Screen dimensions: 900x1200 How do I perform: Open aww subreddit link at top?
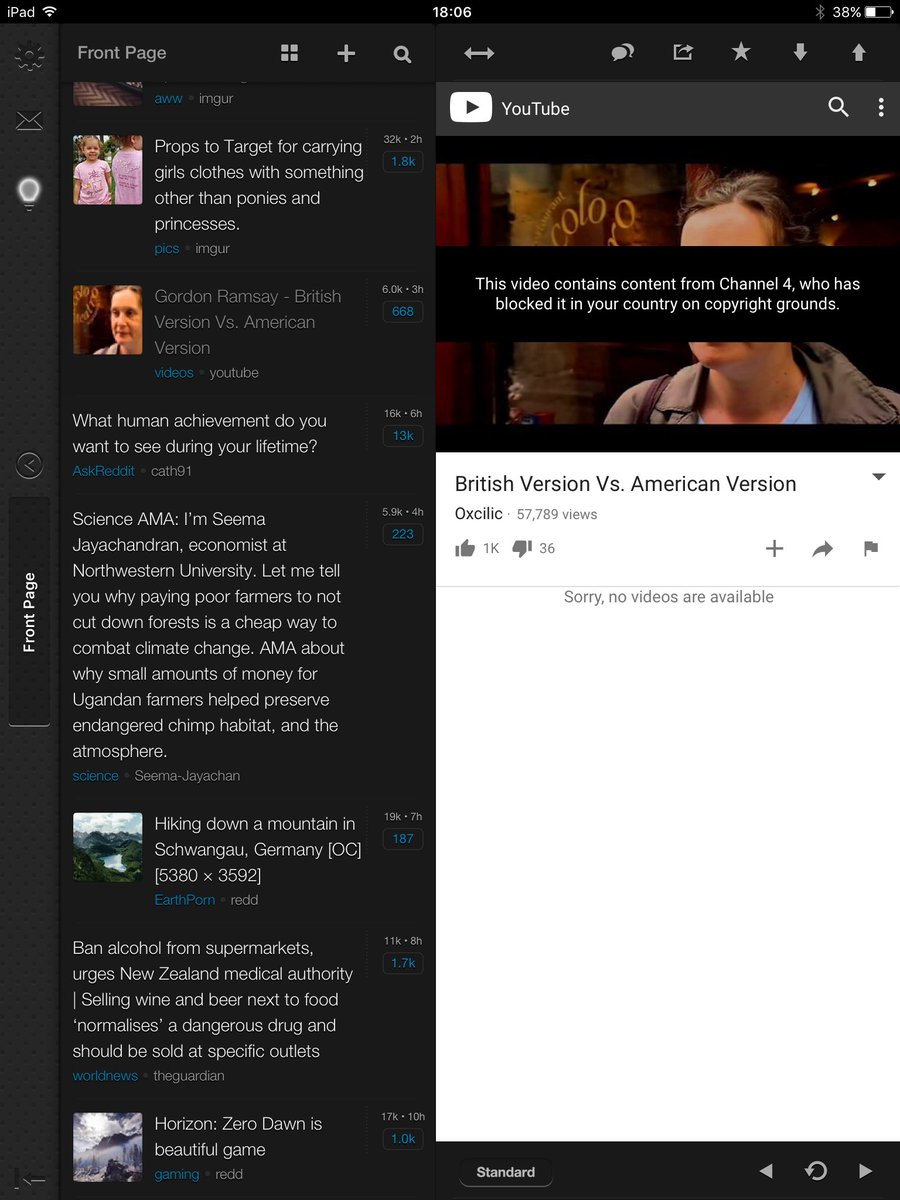(x=168, y=98)
